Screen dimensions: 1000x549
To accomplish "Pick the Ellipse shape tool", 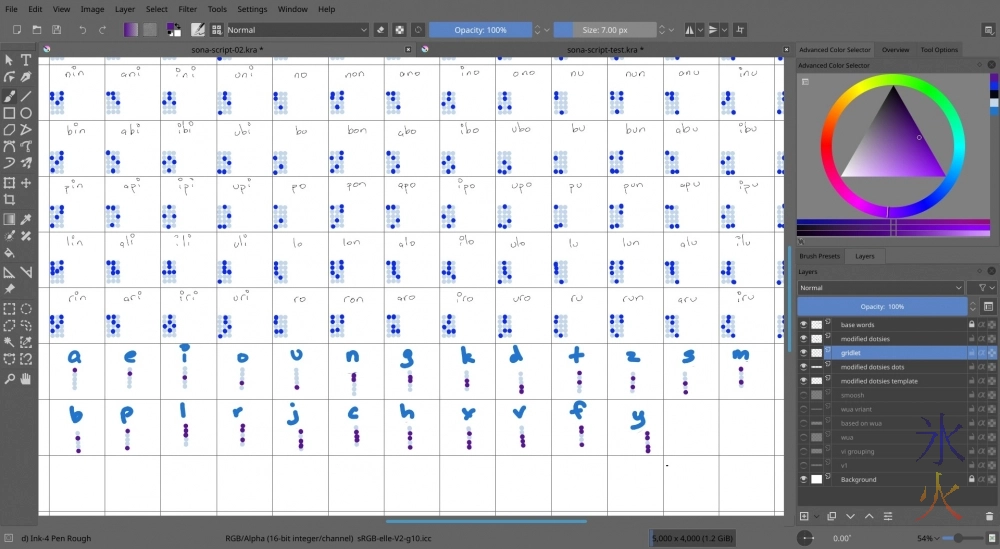I will (26, 113).
